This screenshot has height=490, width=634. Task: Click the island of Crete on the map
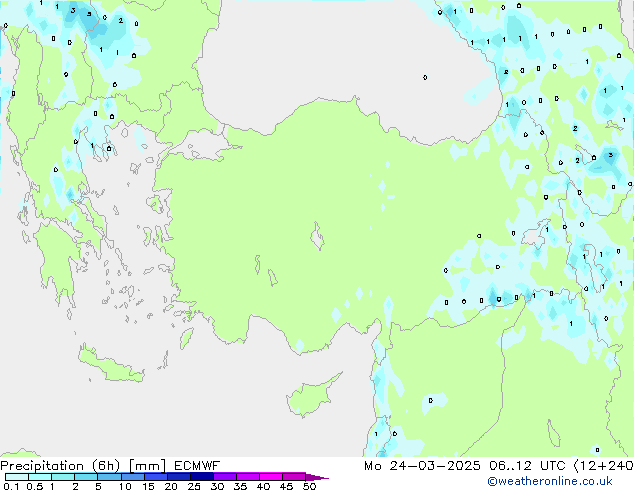111,366
